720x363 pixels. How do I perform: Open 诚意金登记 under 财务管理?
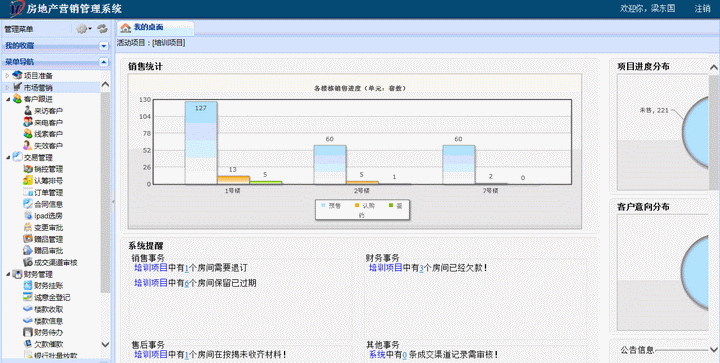tap(52, 297)
